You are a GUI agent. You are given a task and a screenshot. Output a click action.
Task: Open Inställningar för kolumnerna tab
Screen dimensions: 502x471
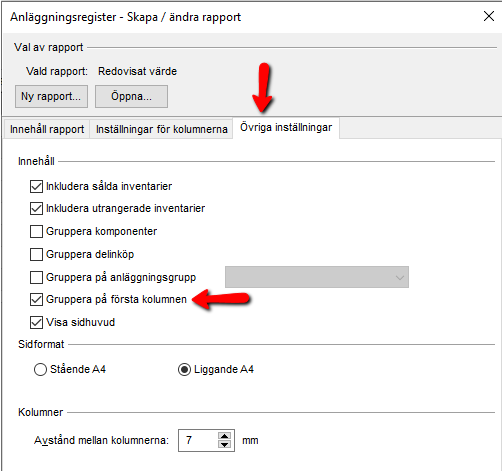point(161,129)
